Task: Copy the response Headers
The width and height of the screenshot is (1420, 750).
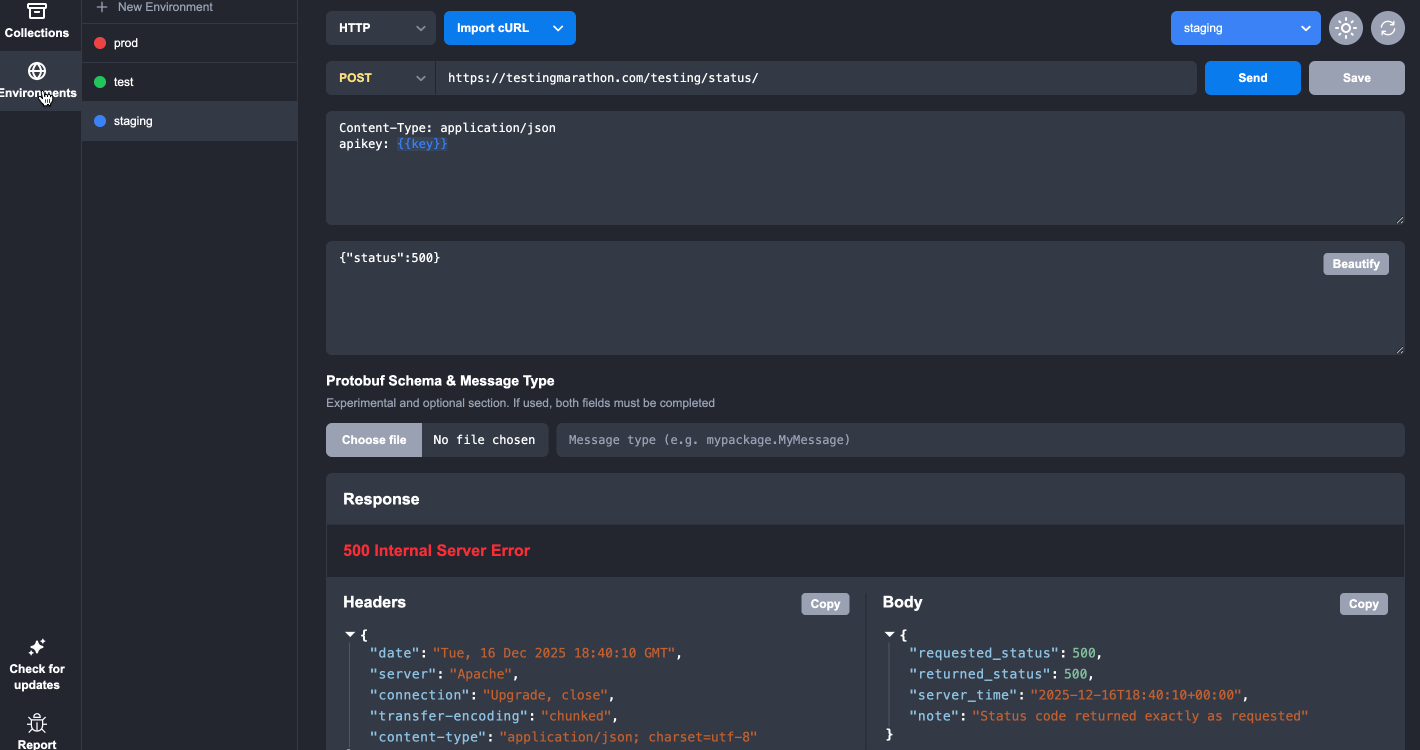Action: [x=824, y=603]
